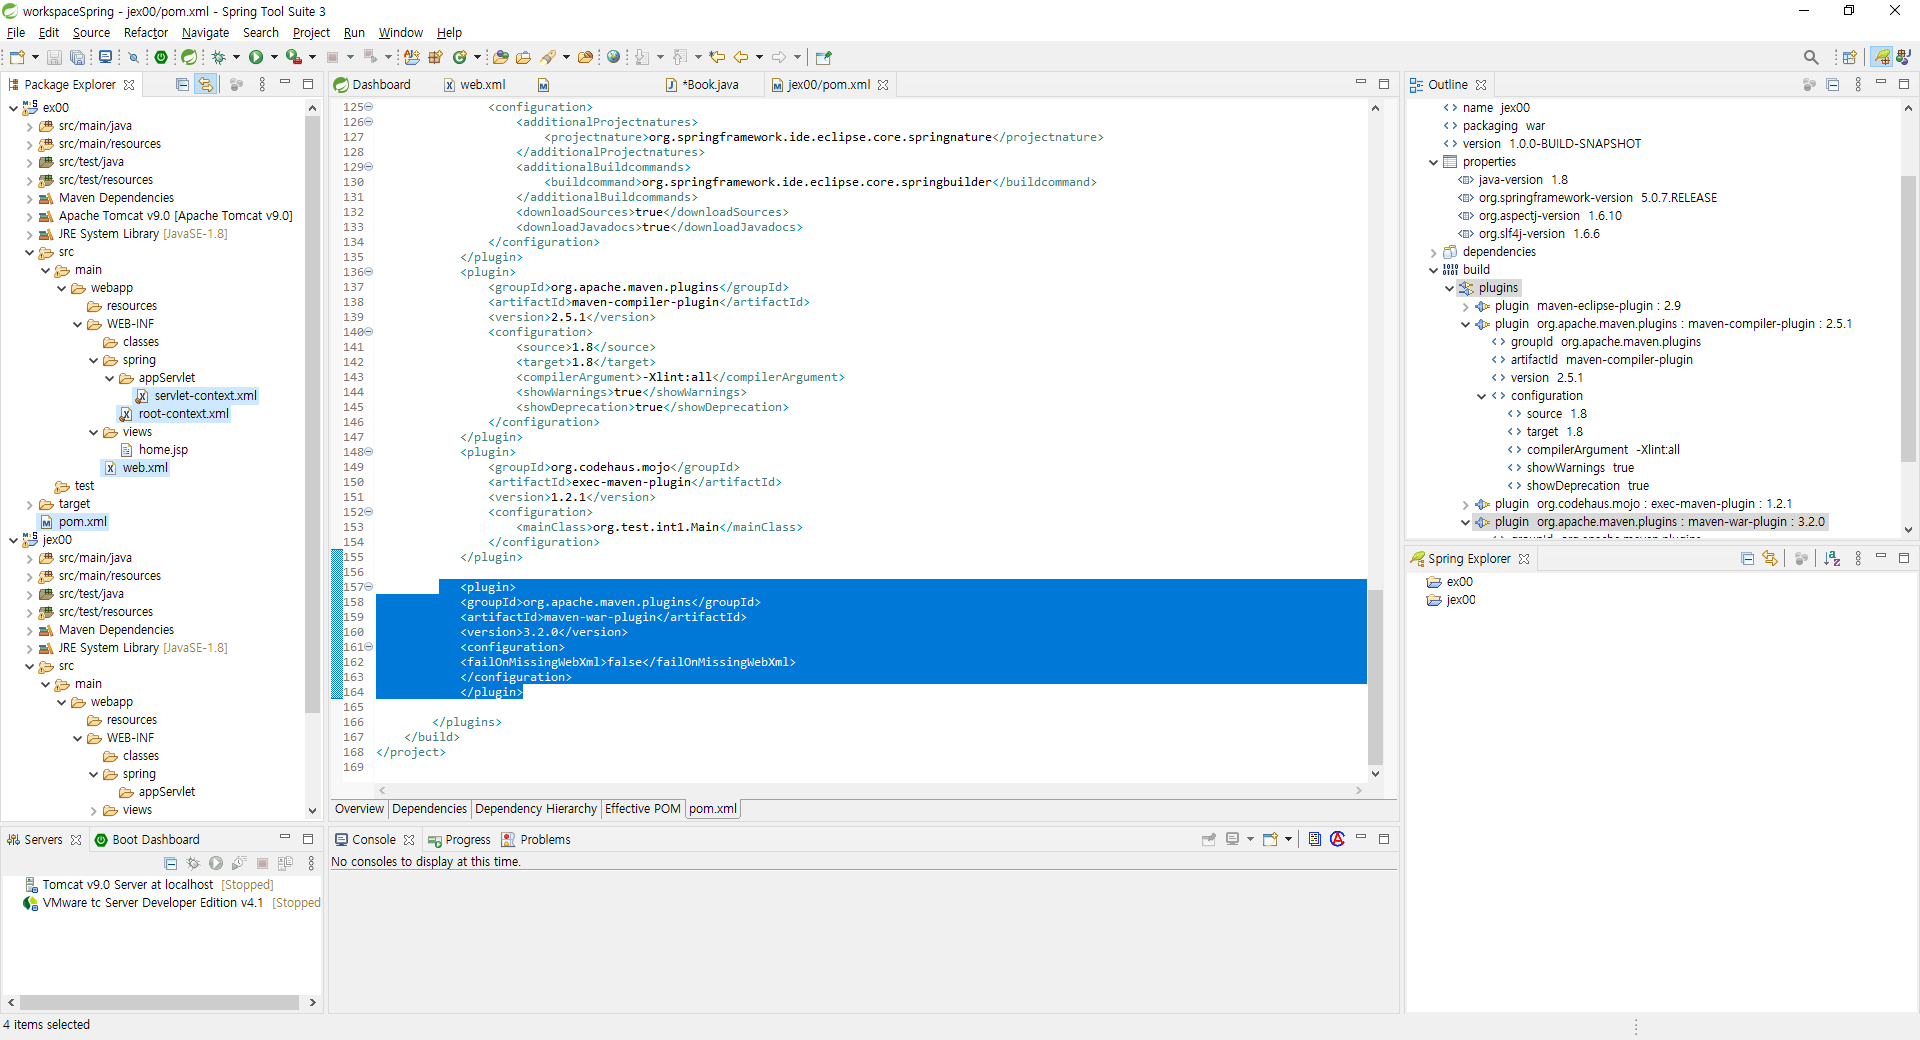
Task: Open the Effective POM tab
Action: (x=642, y=809)
